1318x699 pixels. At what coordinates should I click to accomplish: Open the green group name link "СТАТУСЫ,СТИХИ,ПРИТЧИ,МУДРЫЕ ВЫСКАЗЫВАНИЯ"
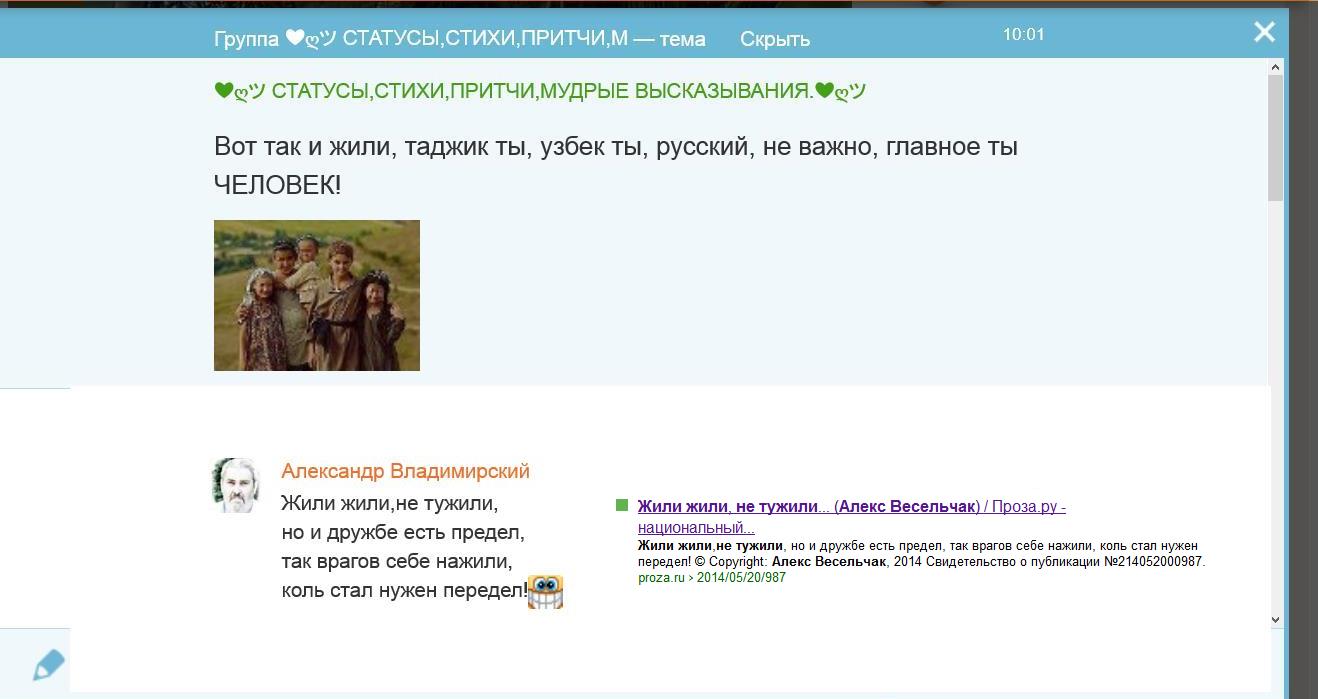coord(540,91)
